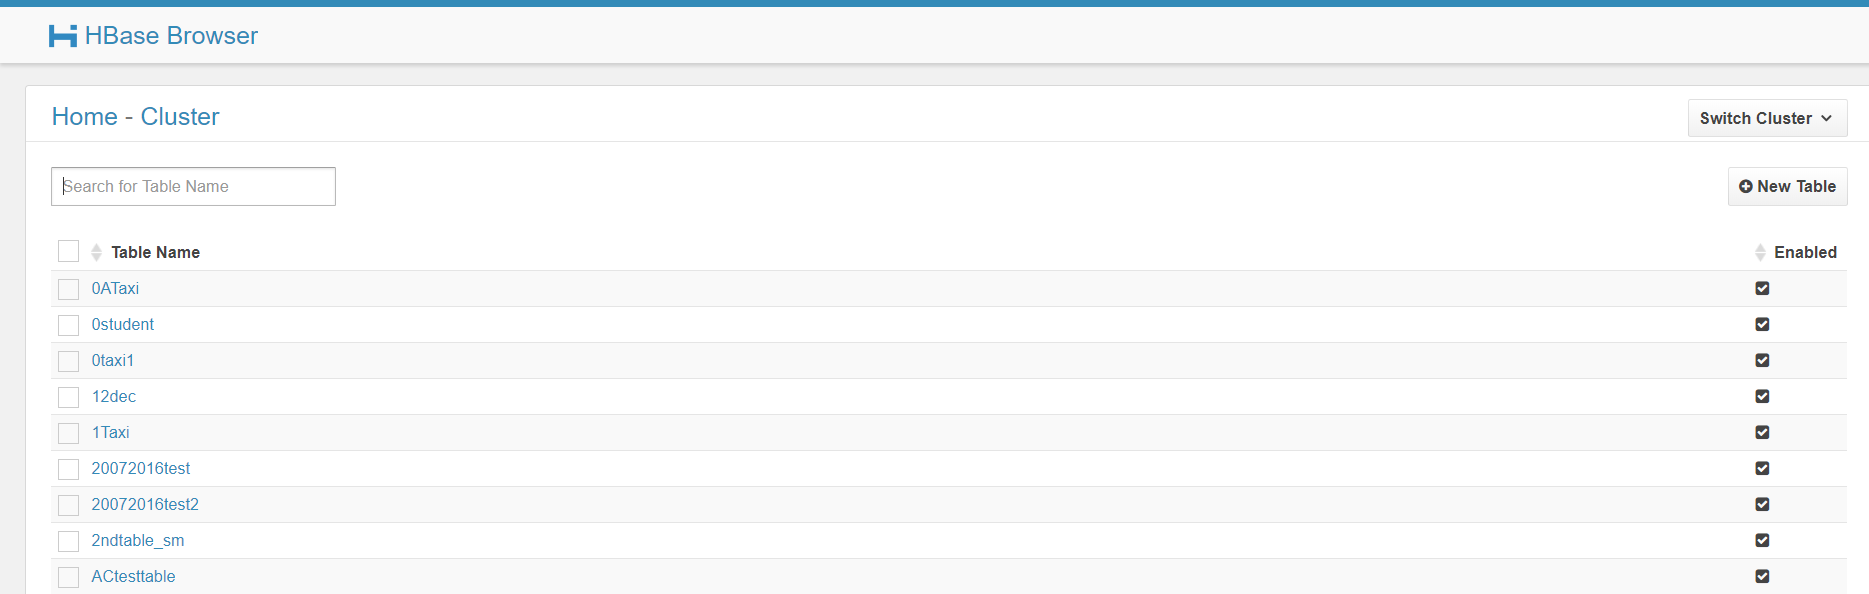Open the 20072016test2 table

tap(145, 504)
